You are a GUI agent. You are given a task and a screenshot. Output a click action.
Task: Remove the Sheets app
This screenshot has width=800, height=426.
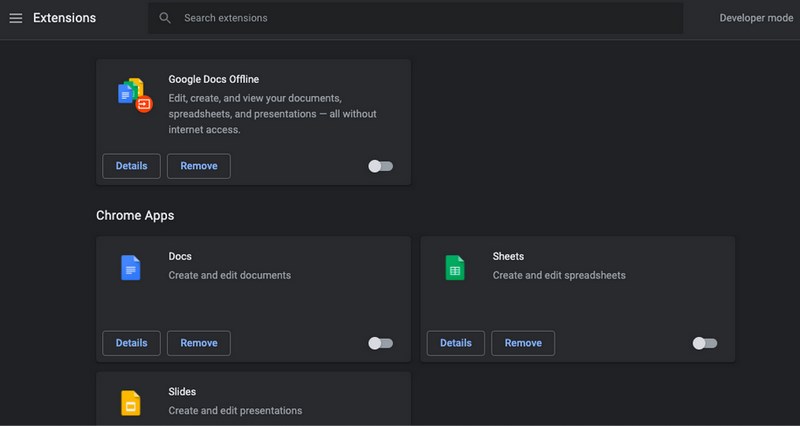pos(523,343)
